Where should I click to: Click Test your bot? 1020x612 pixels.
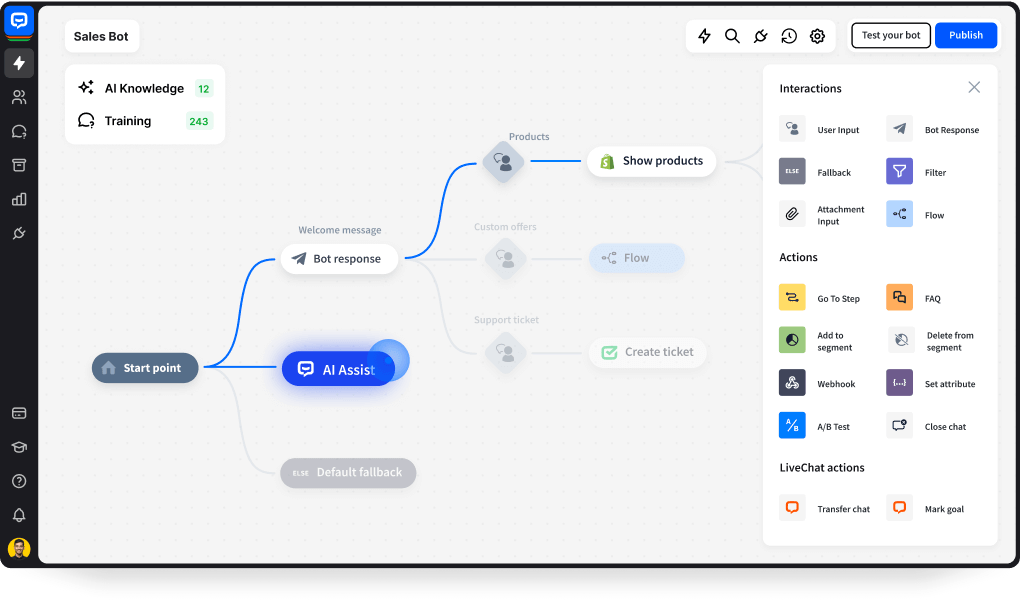click(890, 35)
